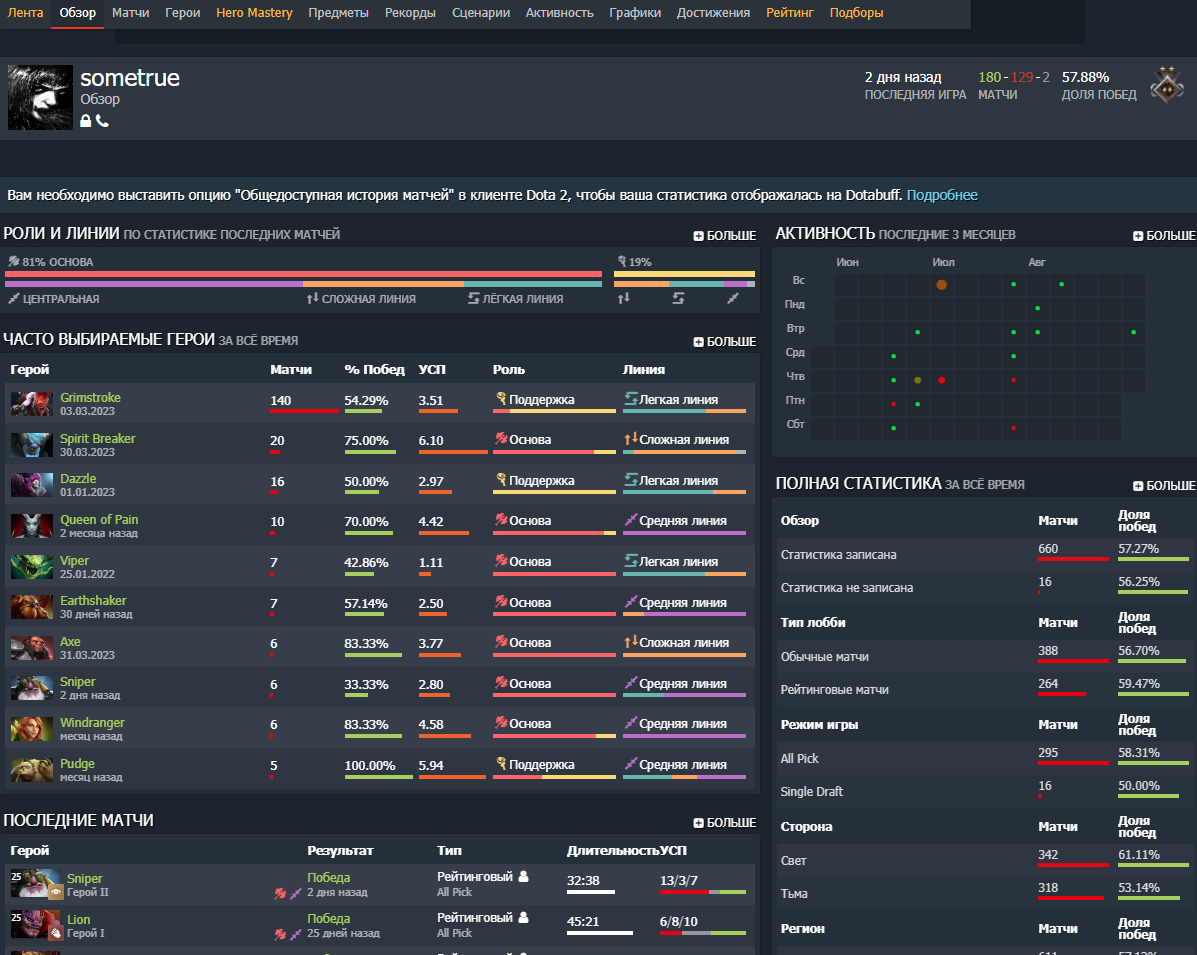Open the Spirit Breaker hero name link
The image size is (1197, 955).
(x=98, y=439)
